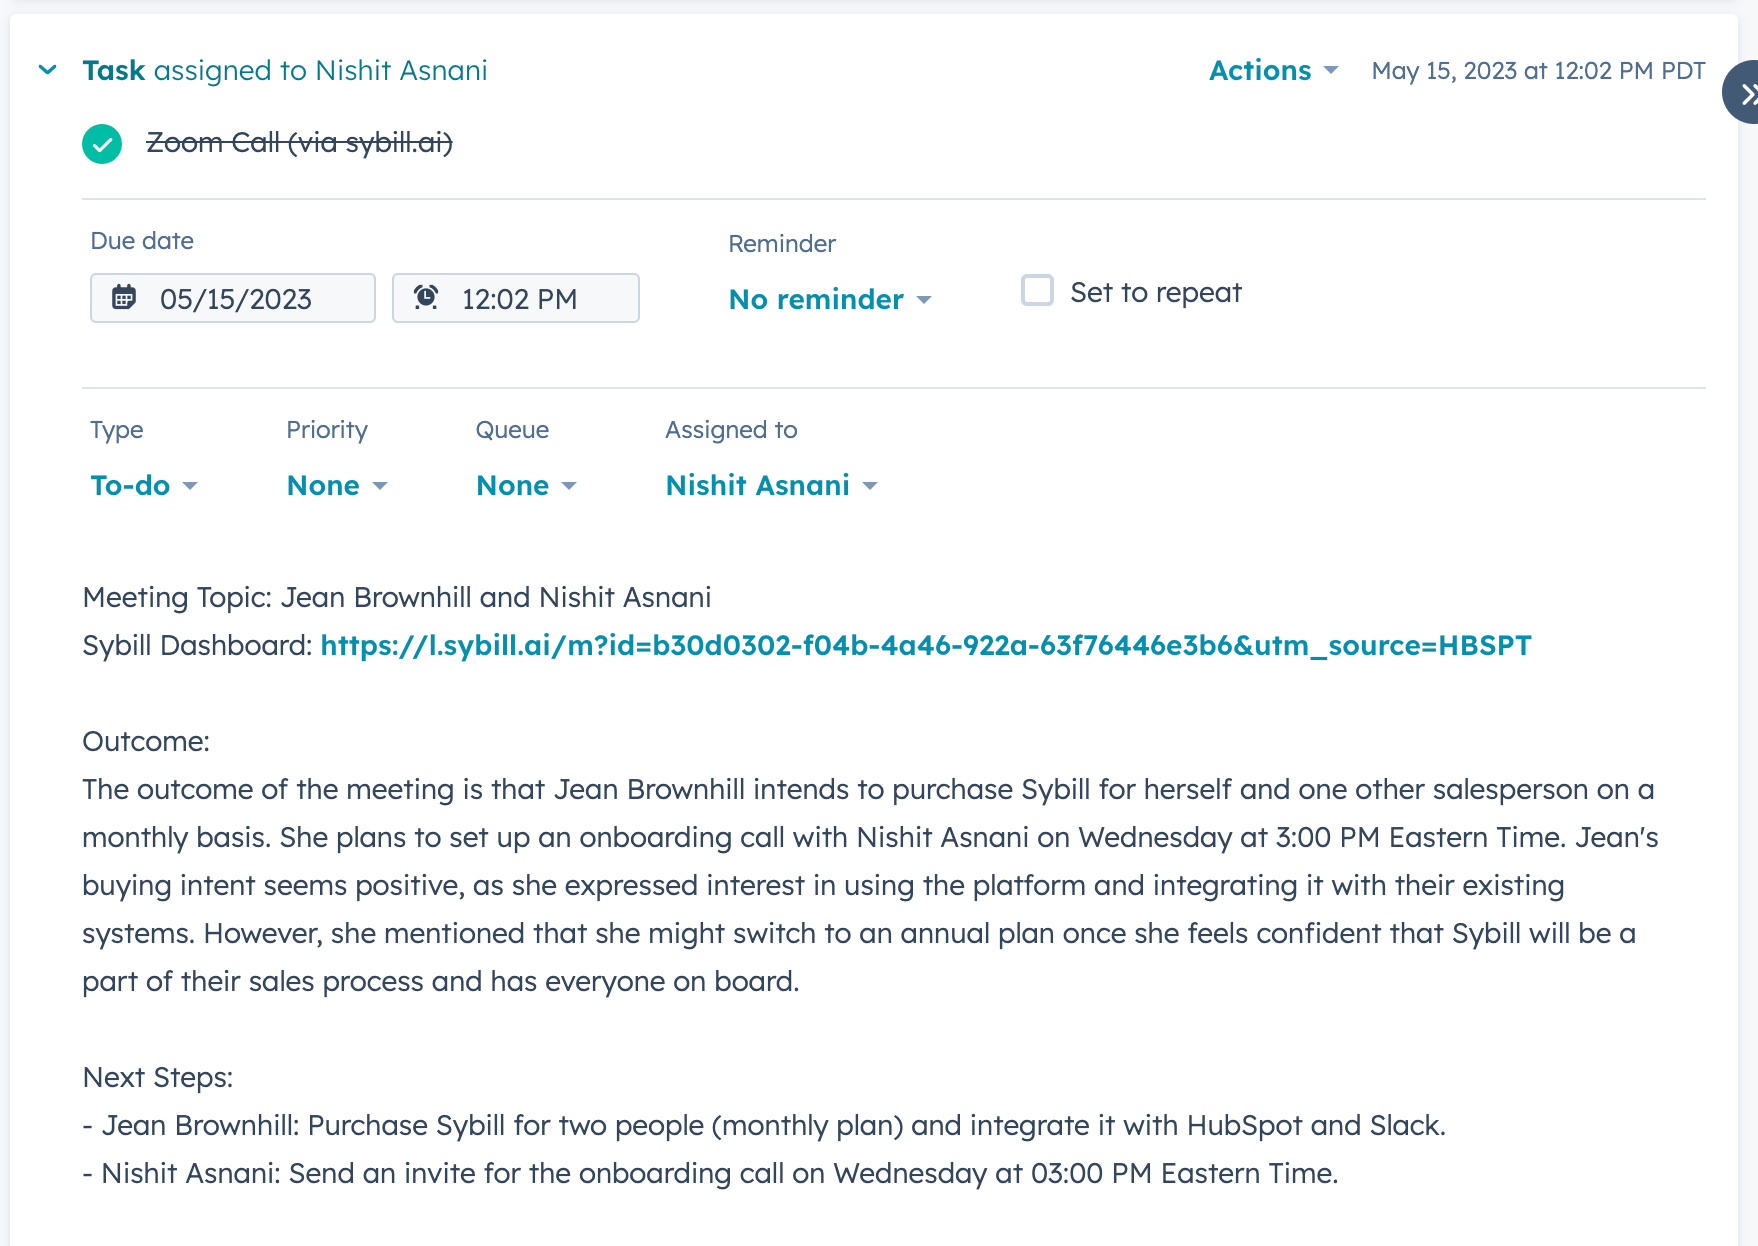
Task: Click the Outcome paragraph text
Action: tap(870, 885)
